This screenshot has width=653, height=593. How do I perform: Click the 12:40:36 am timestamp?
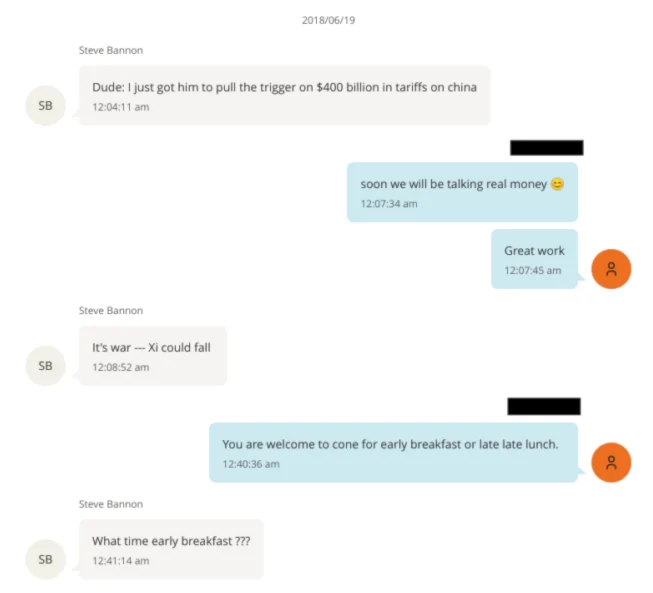pos(251,464)
